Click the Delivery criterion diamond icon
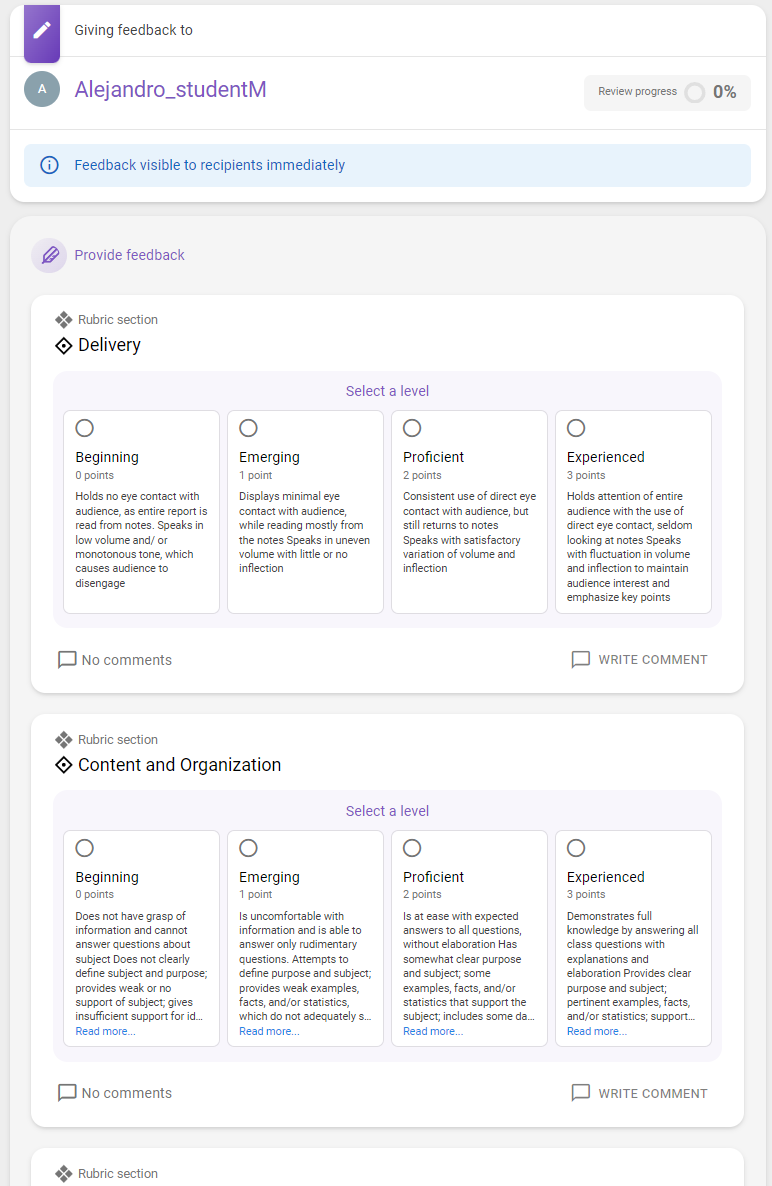 pyautogui.click(x=63, y=345)
